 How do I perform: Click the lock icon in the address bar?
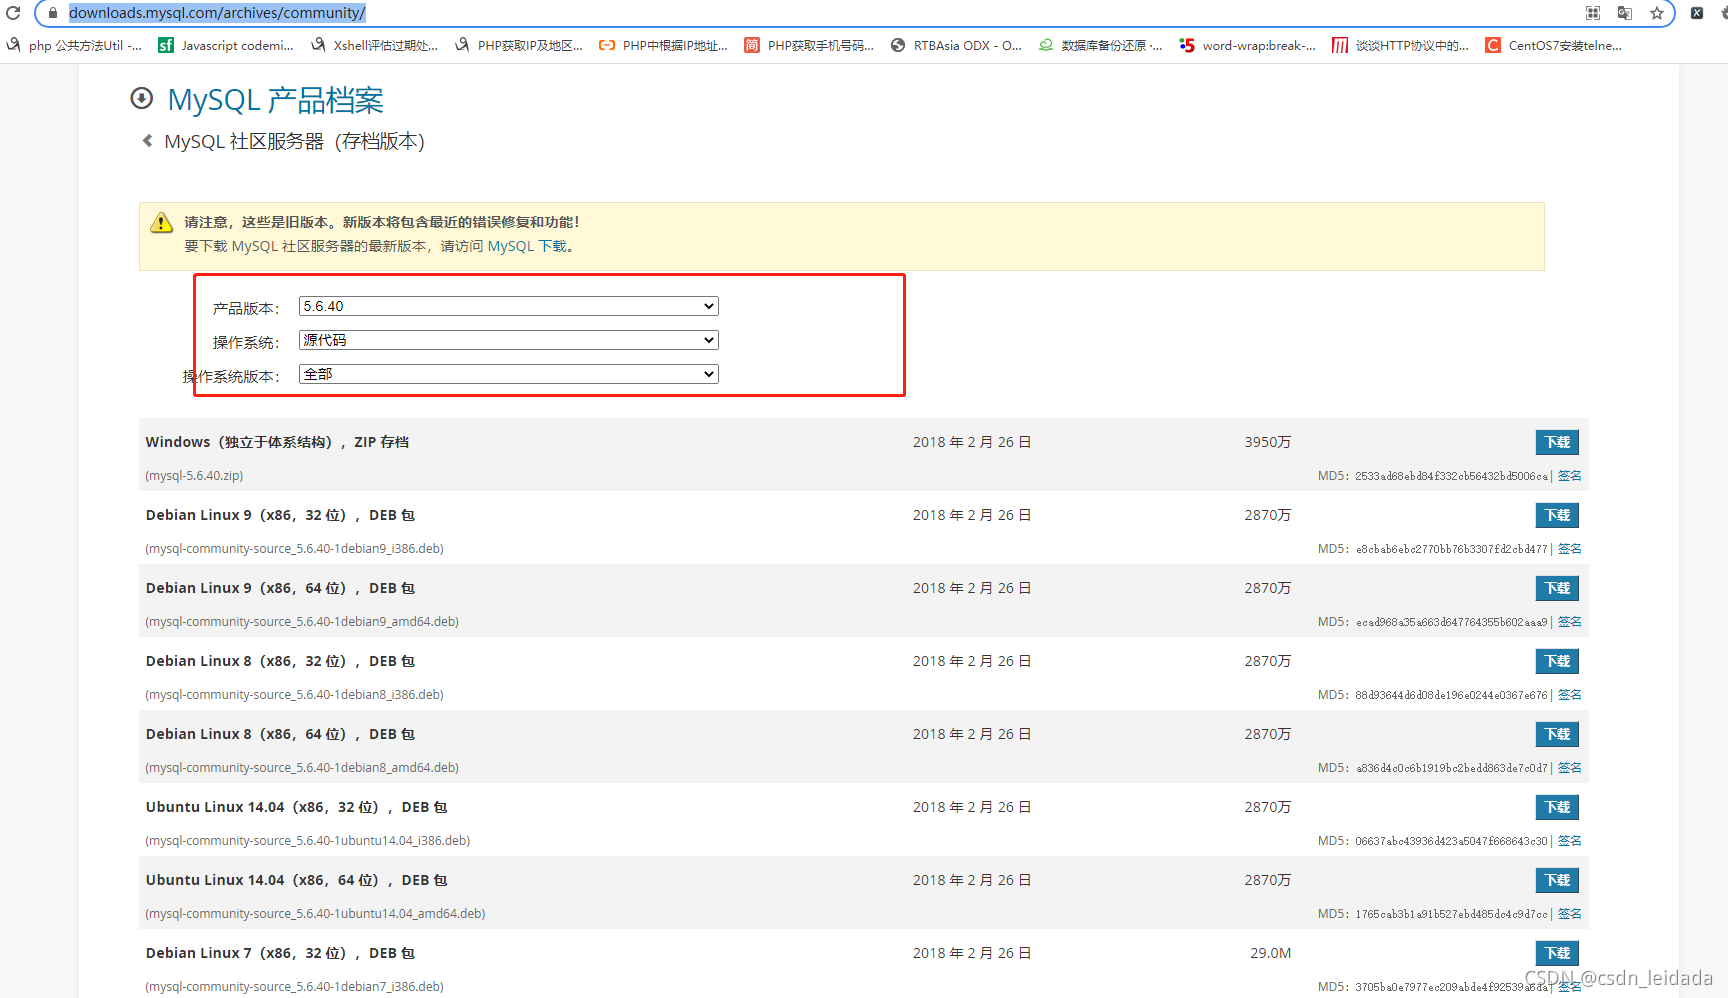(x=53, y=13)
